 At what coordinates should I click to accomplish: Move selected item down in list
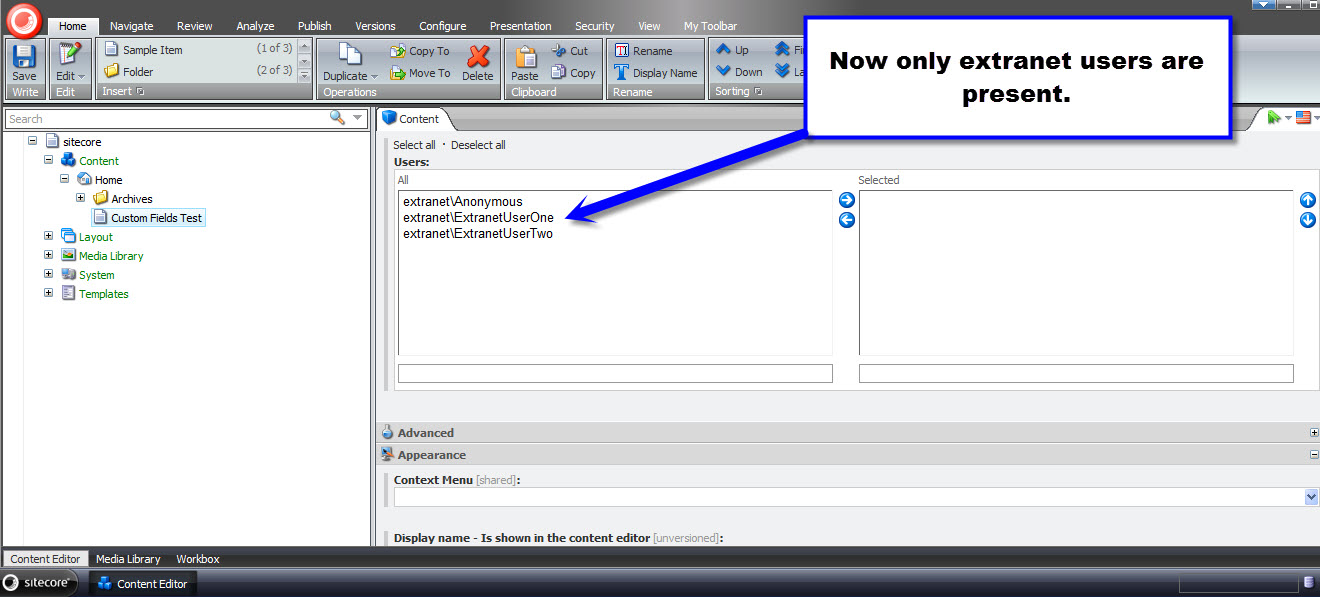(1307, 220)
